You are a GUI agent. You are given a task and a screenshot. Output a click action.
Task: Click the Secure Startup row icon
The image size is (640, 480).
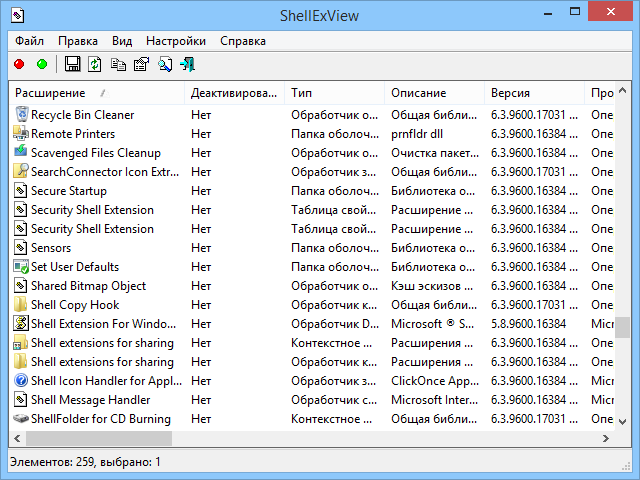[x=20, y=191]
